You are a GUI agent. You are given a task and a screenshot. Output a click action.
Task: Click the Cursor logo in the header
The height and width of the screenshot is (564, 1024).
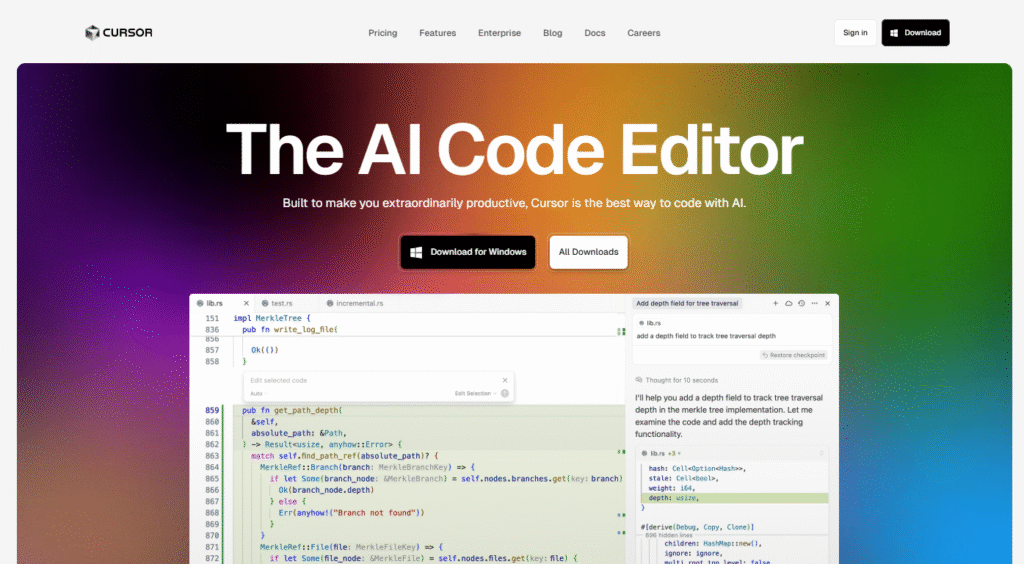(118, 33)
